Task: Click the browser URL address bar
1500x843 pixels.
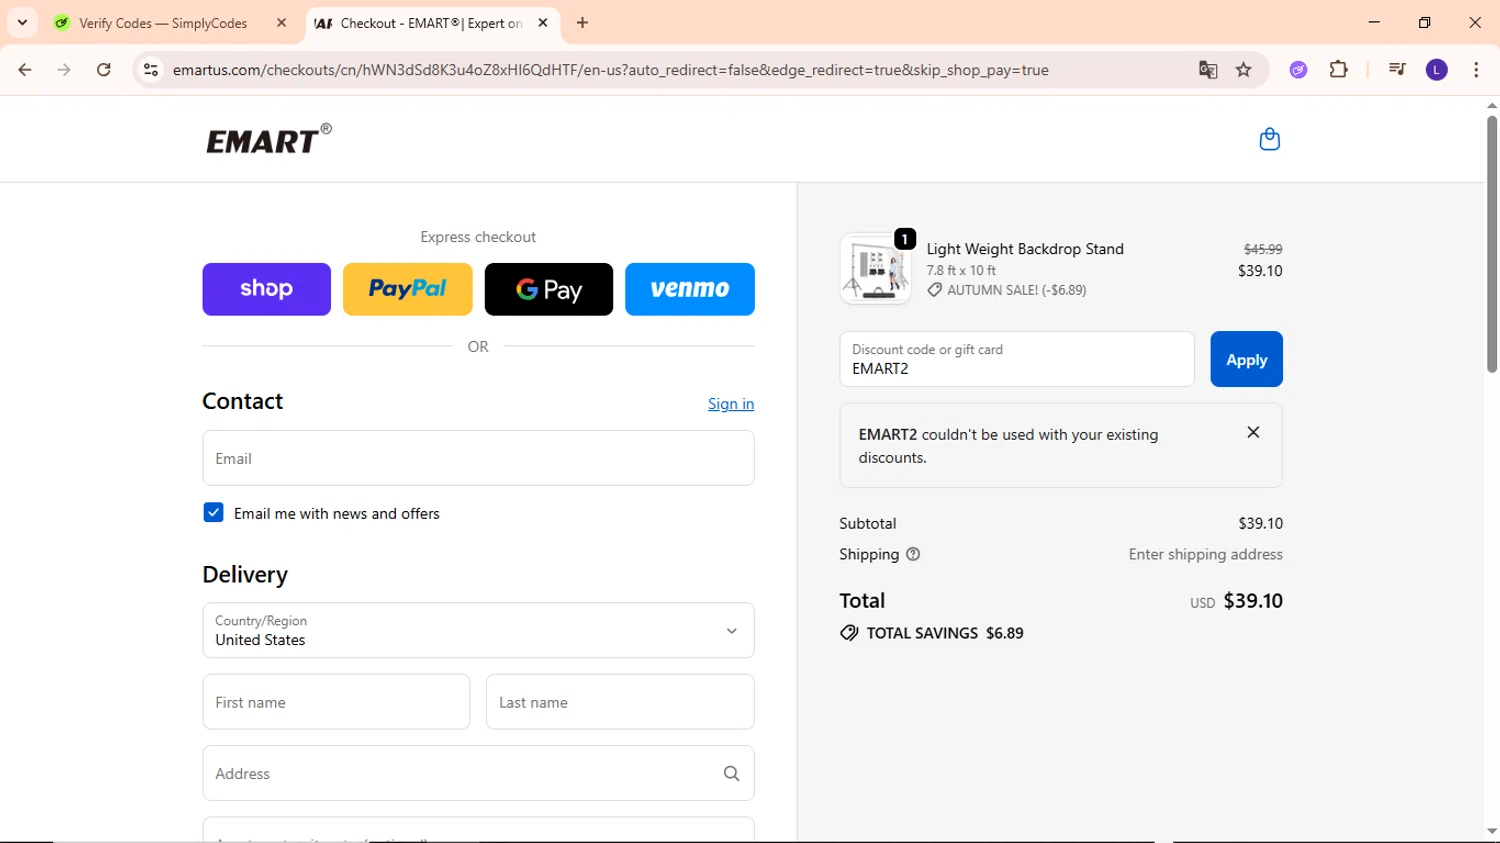Action: (610, 70)
